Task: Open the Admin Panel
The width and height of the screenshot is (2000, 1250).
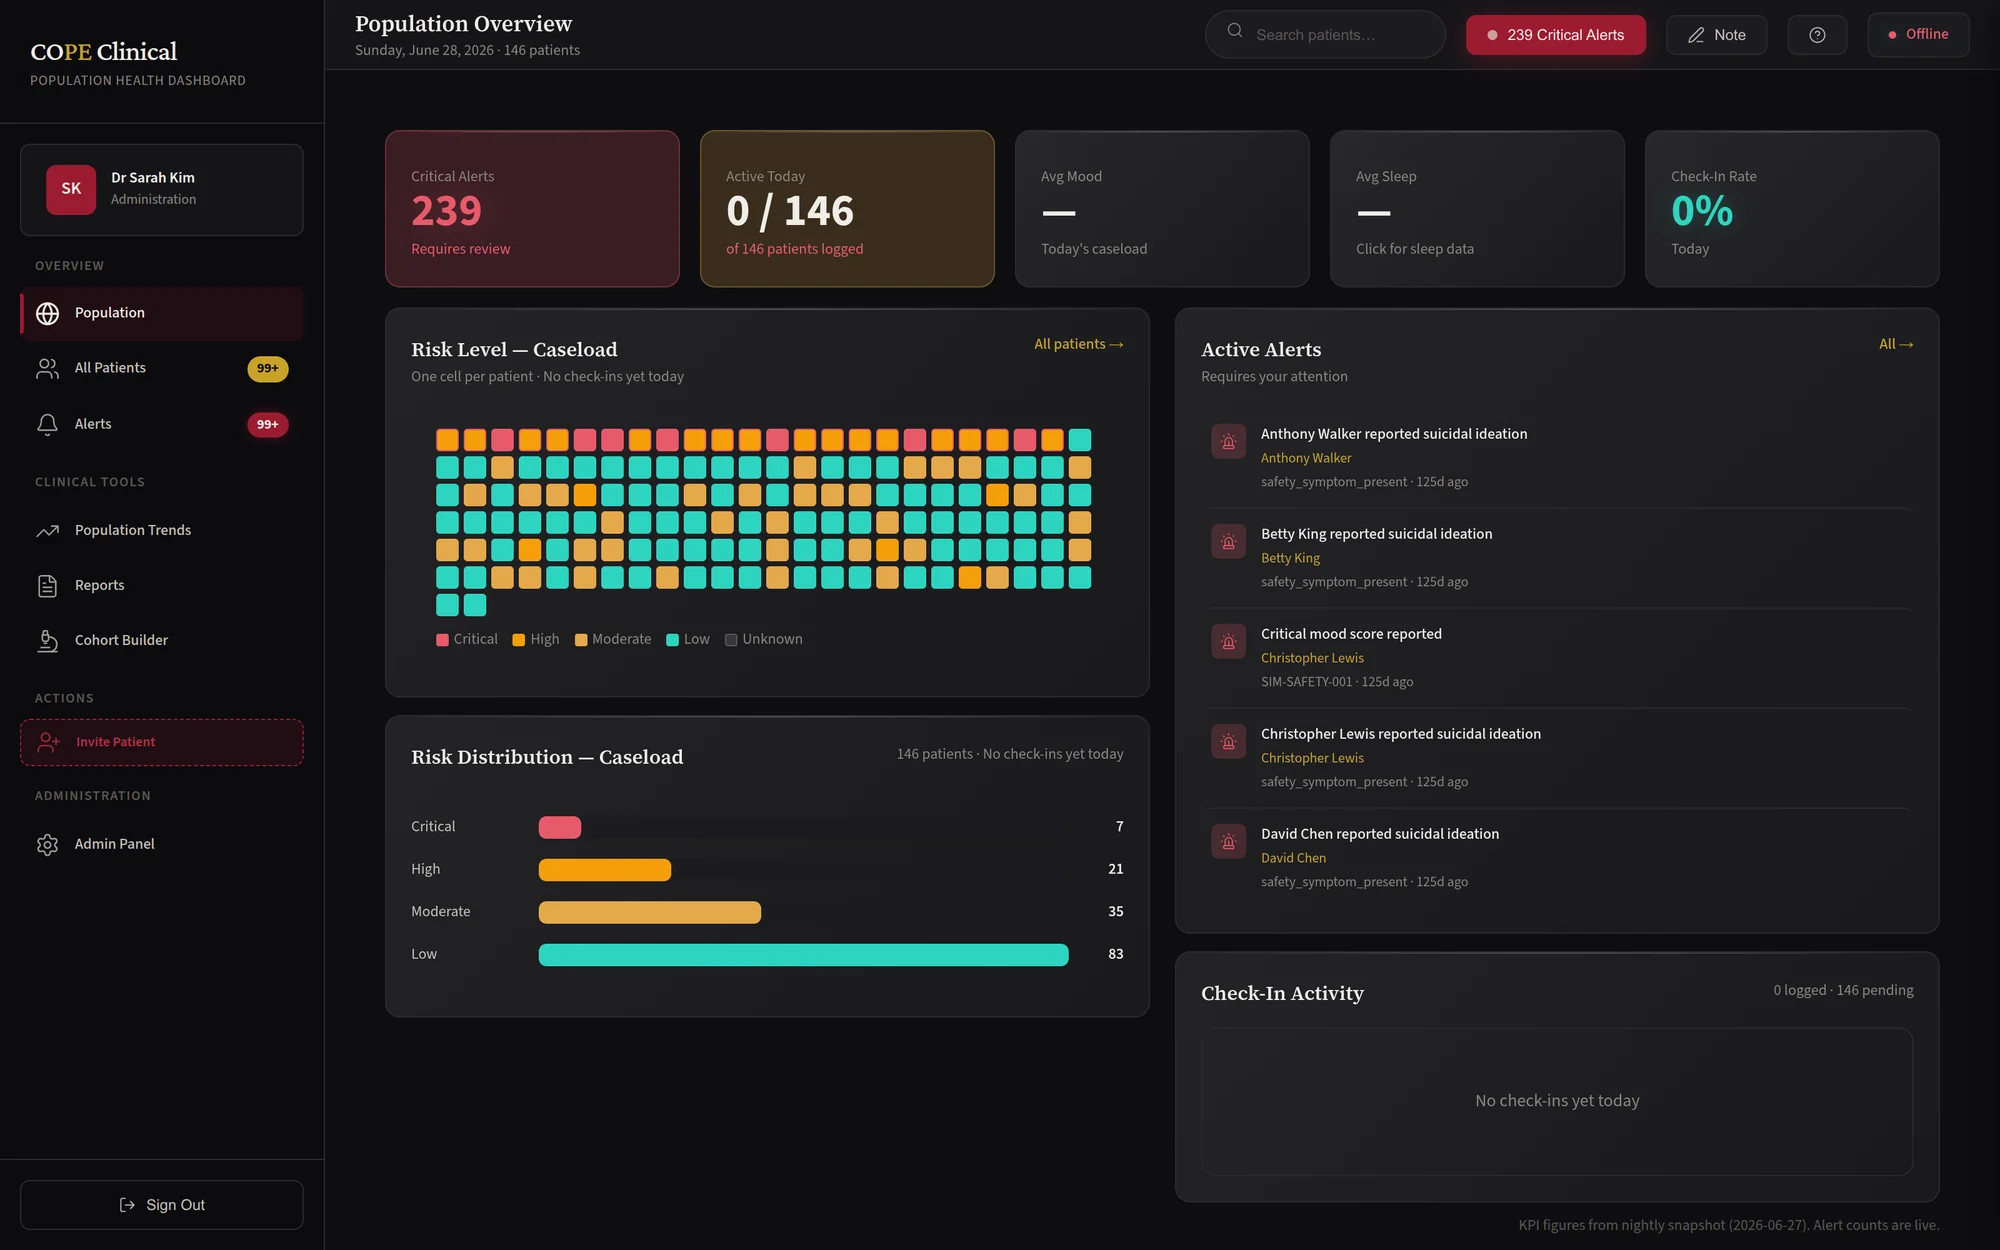Action: (161, 844)
